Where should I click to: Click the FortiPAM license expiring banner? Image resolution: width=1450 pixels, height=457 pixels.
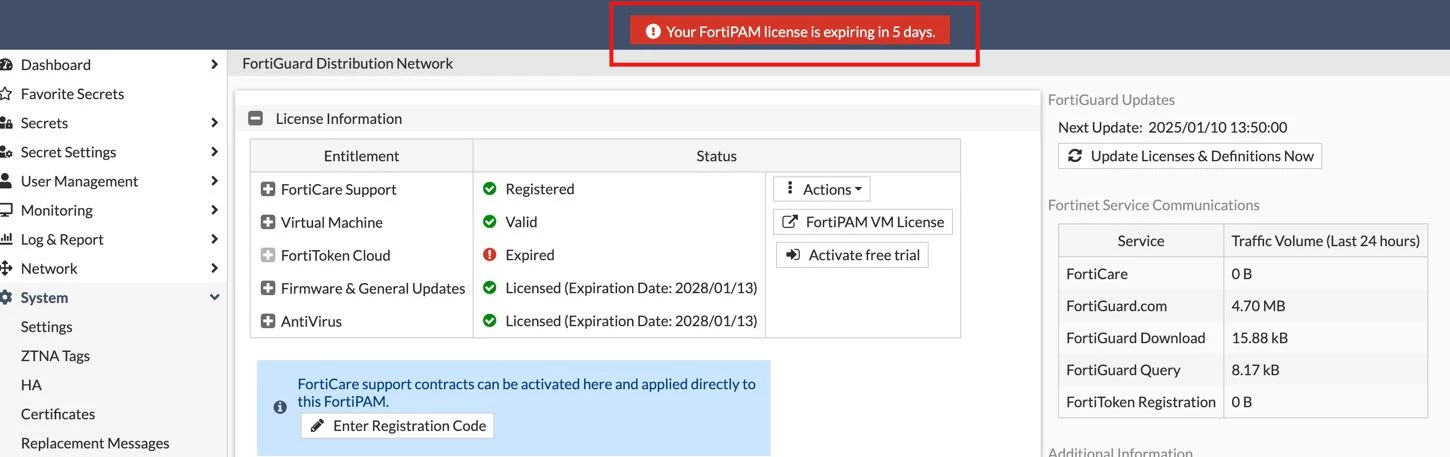pyautogui.click(x=790, y=32)
